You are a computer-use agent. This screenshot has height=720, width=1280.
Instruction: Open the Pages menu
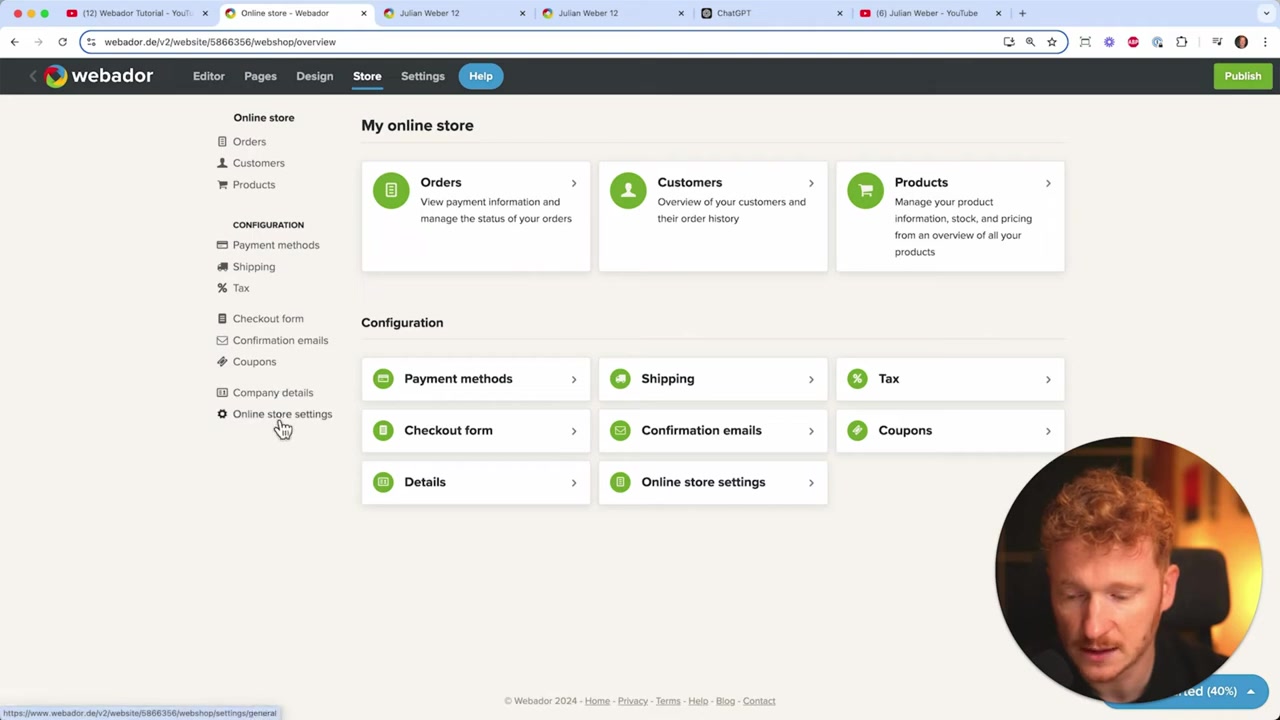click(260, 76)
